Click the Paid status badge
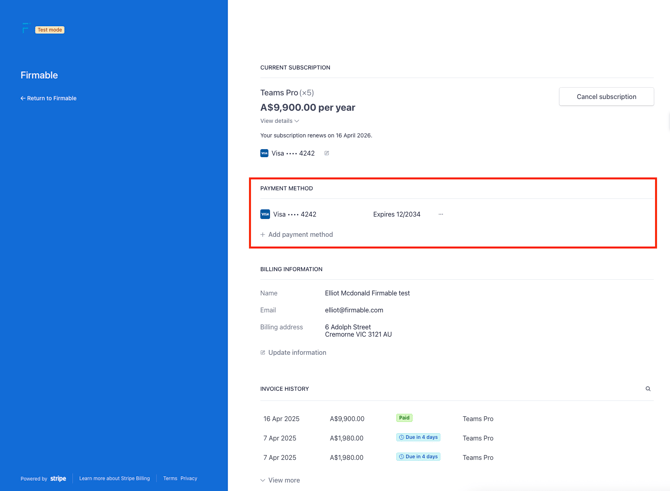This screenshot has height=491, width=670. [404, 418]
